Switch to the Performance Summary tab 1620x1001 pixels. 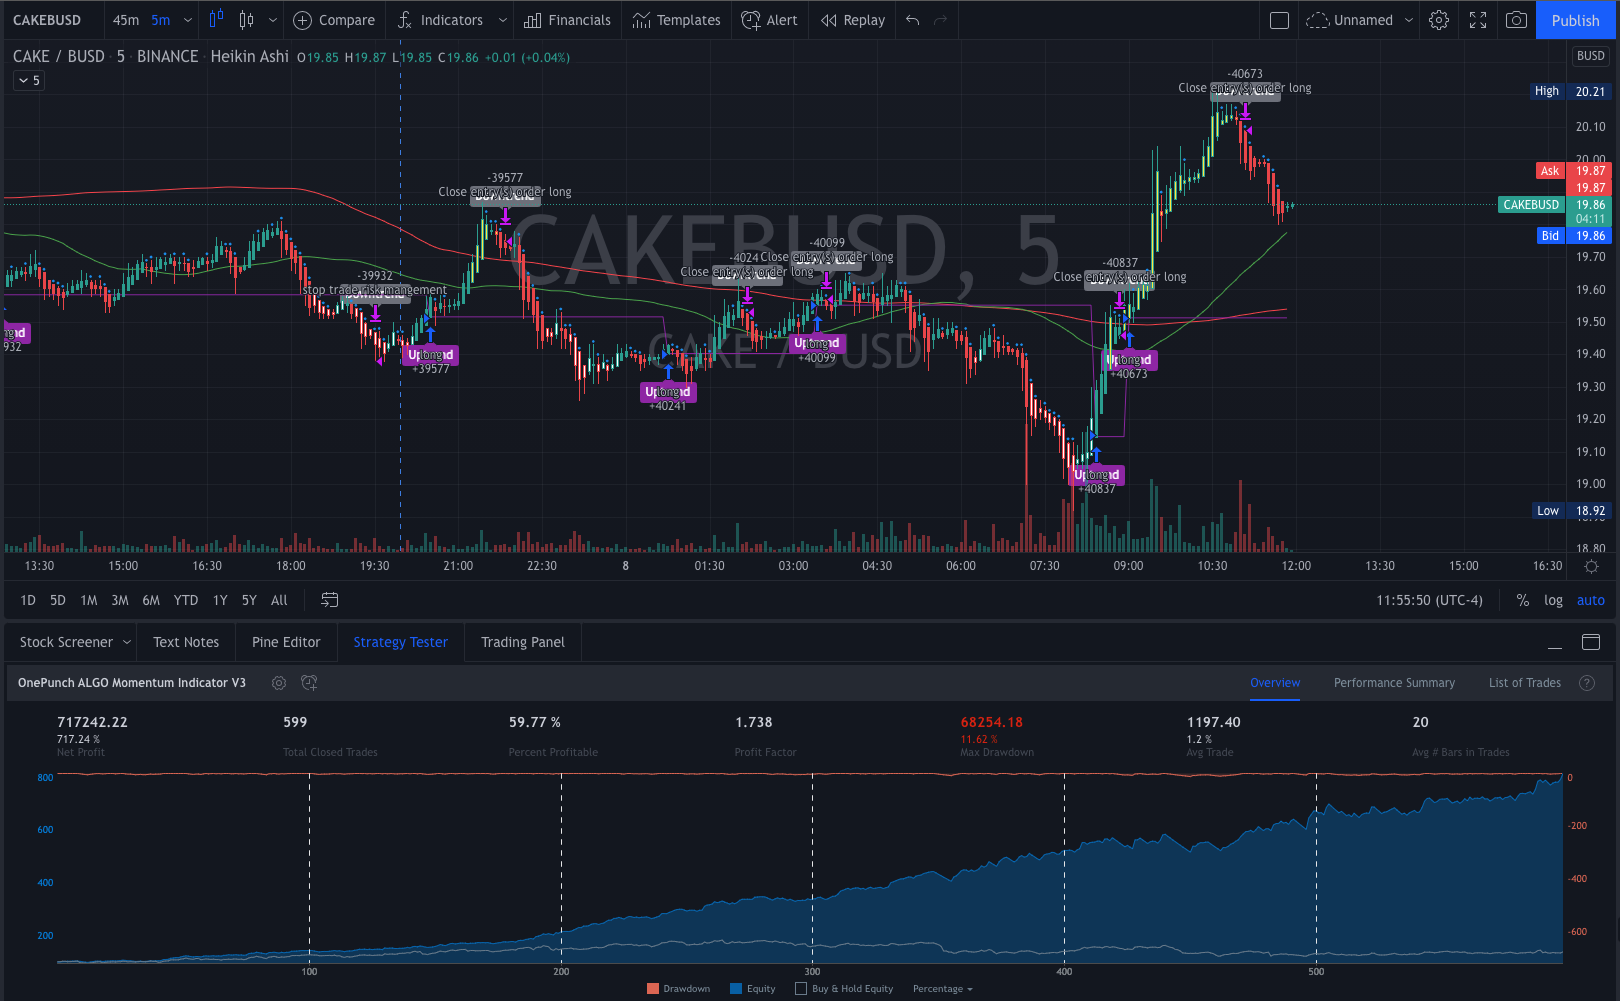coord(1394,683)
